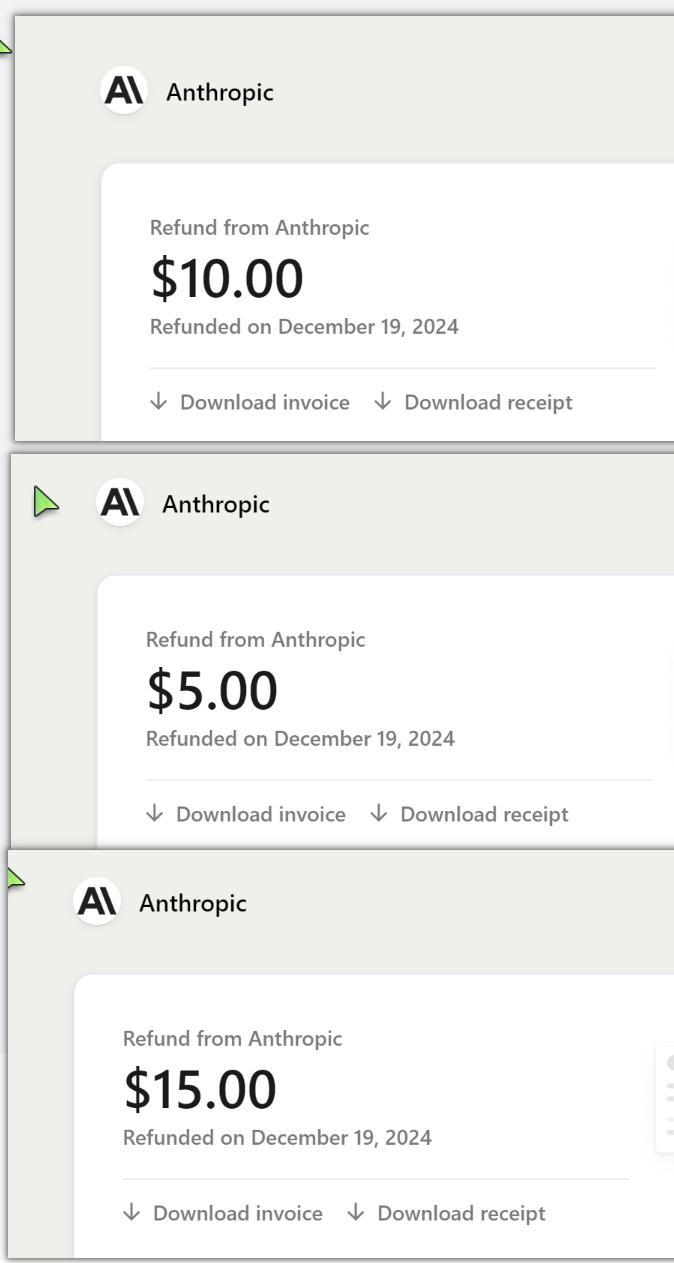The image size is (674, 1263).
Task: Click the Anthropic logo above the $10.00 refund
Action: tap(122, 93)
